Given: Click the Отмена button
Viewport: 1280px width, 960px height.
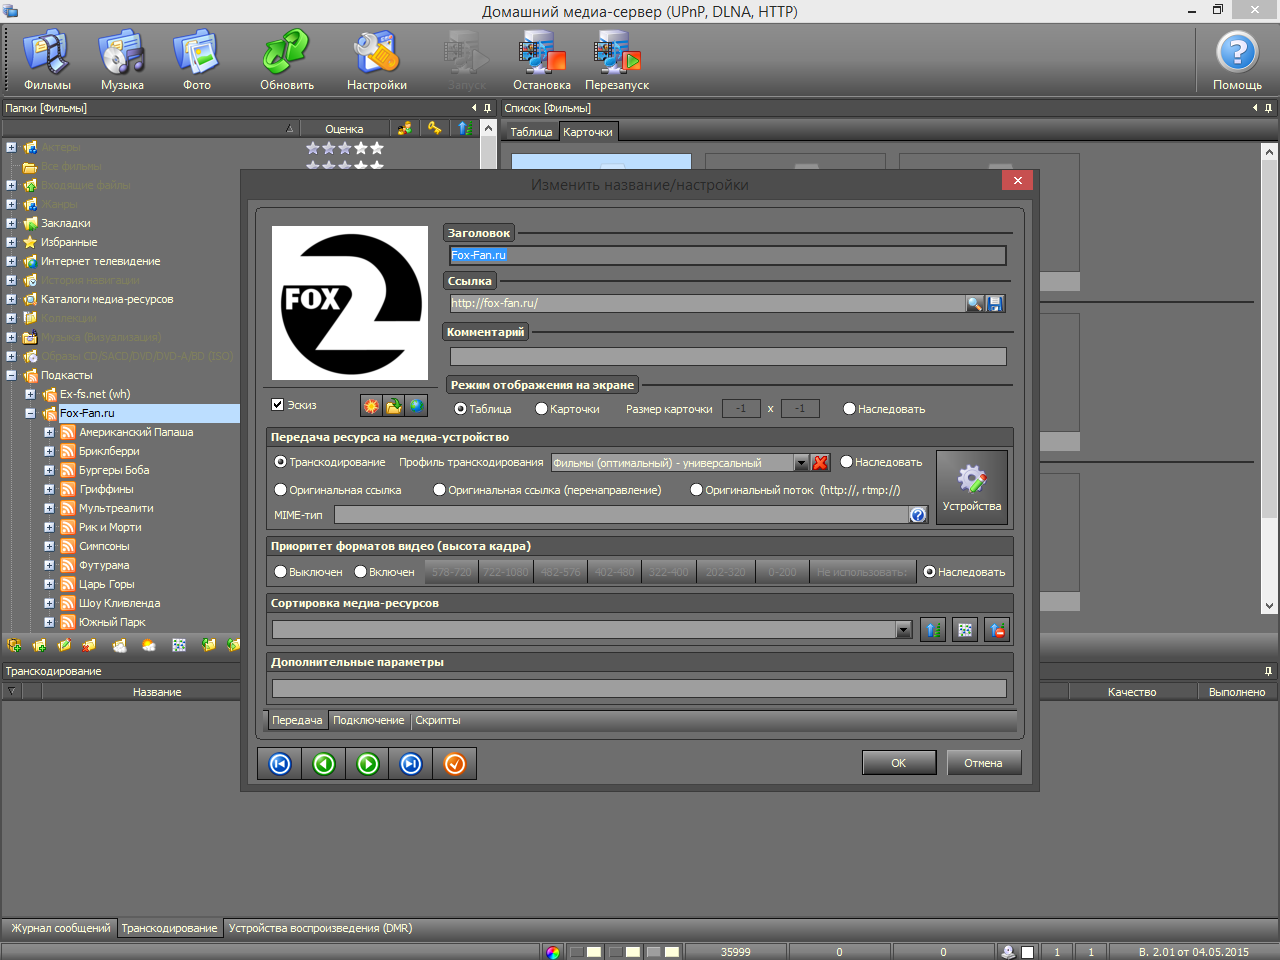Looking at the screenshot, I should (983, 763).
